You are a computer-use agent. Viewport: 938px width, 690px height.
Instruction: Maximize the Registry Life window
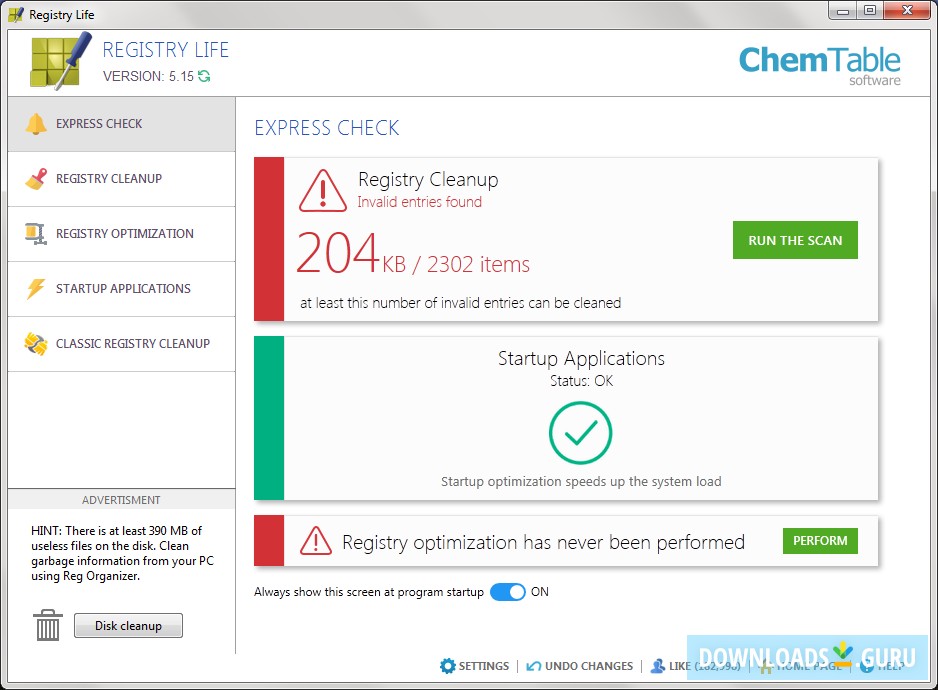870,11
